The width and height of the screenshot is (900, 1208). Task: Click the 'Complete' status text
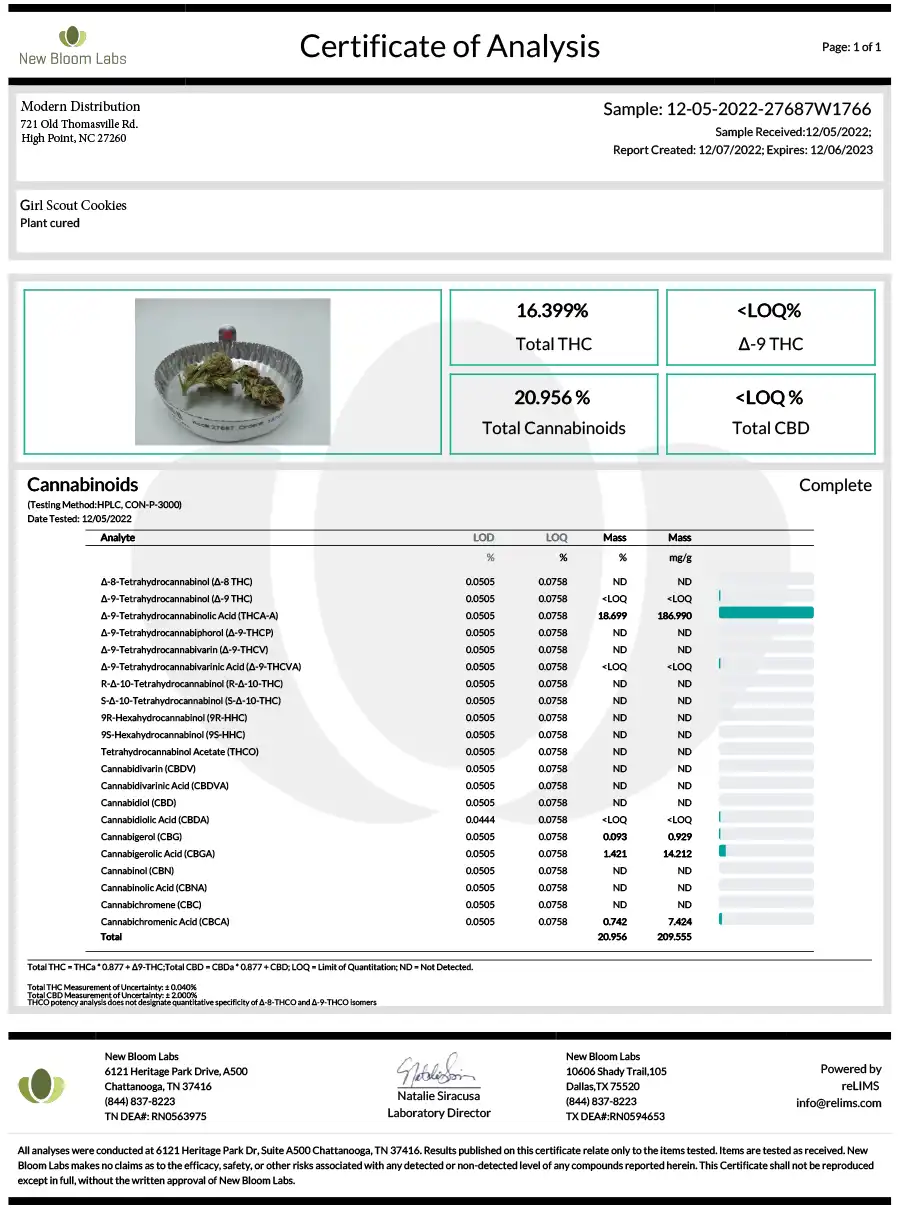pyautogui.click(x=835, y=485)
